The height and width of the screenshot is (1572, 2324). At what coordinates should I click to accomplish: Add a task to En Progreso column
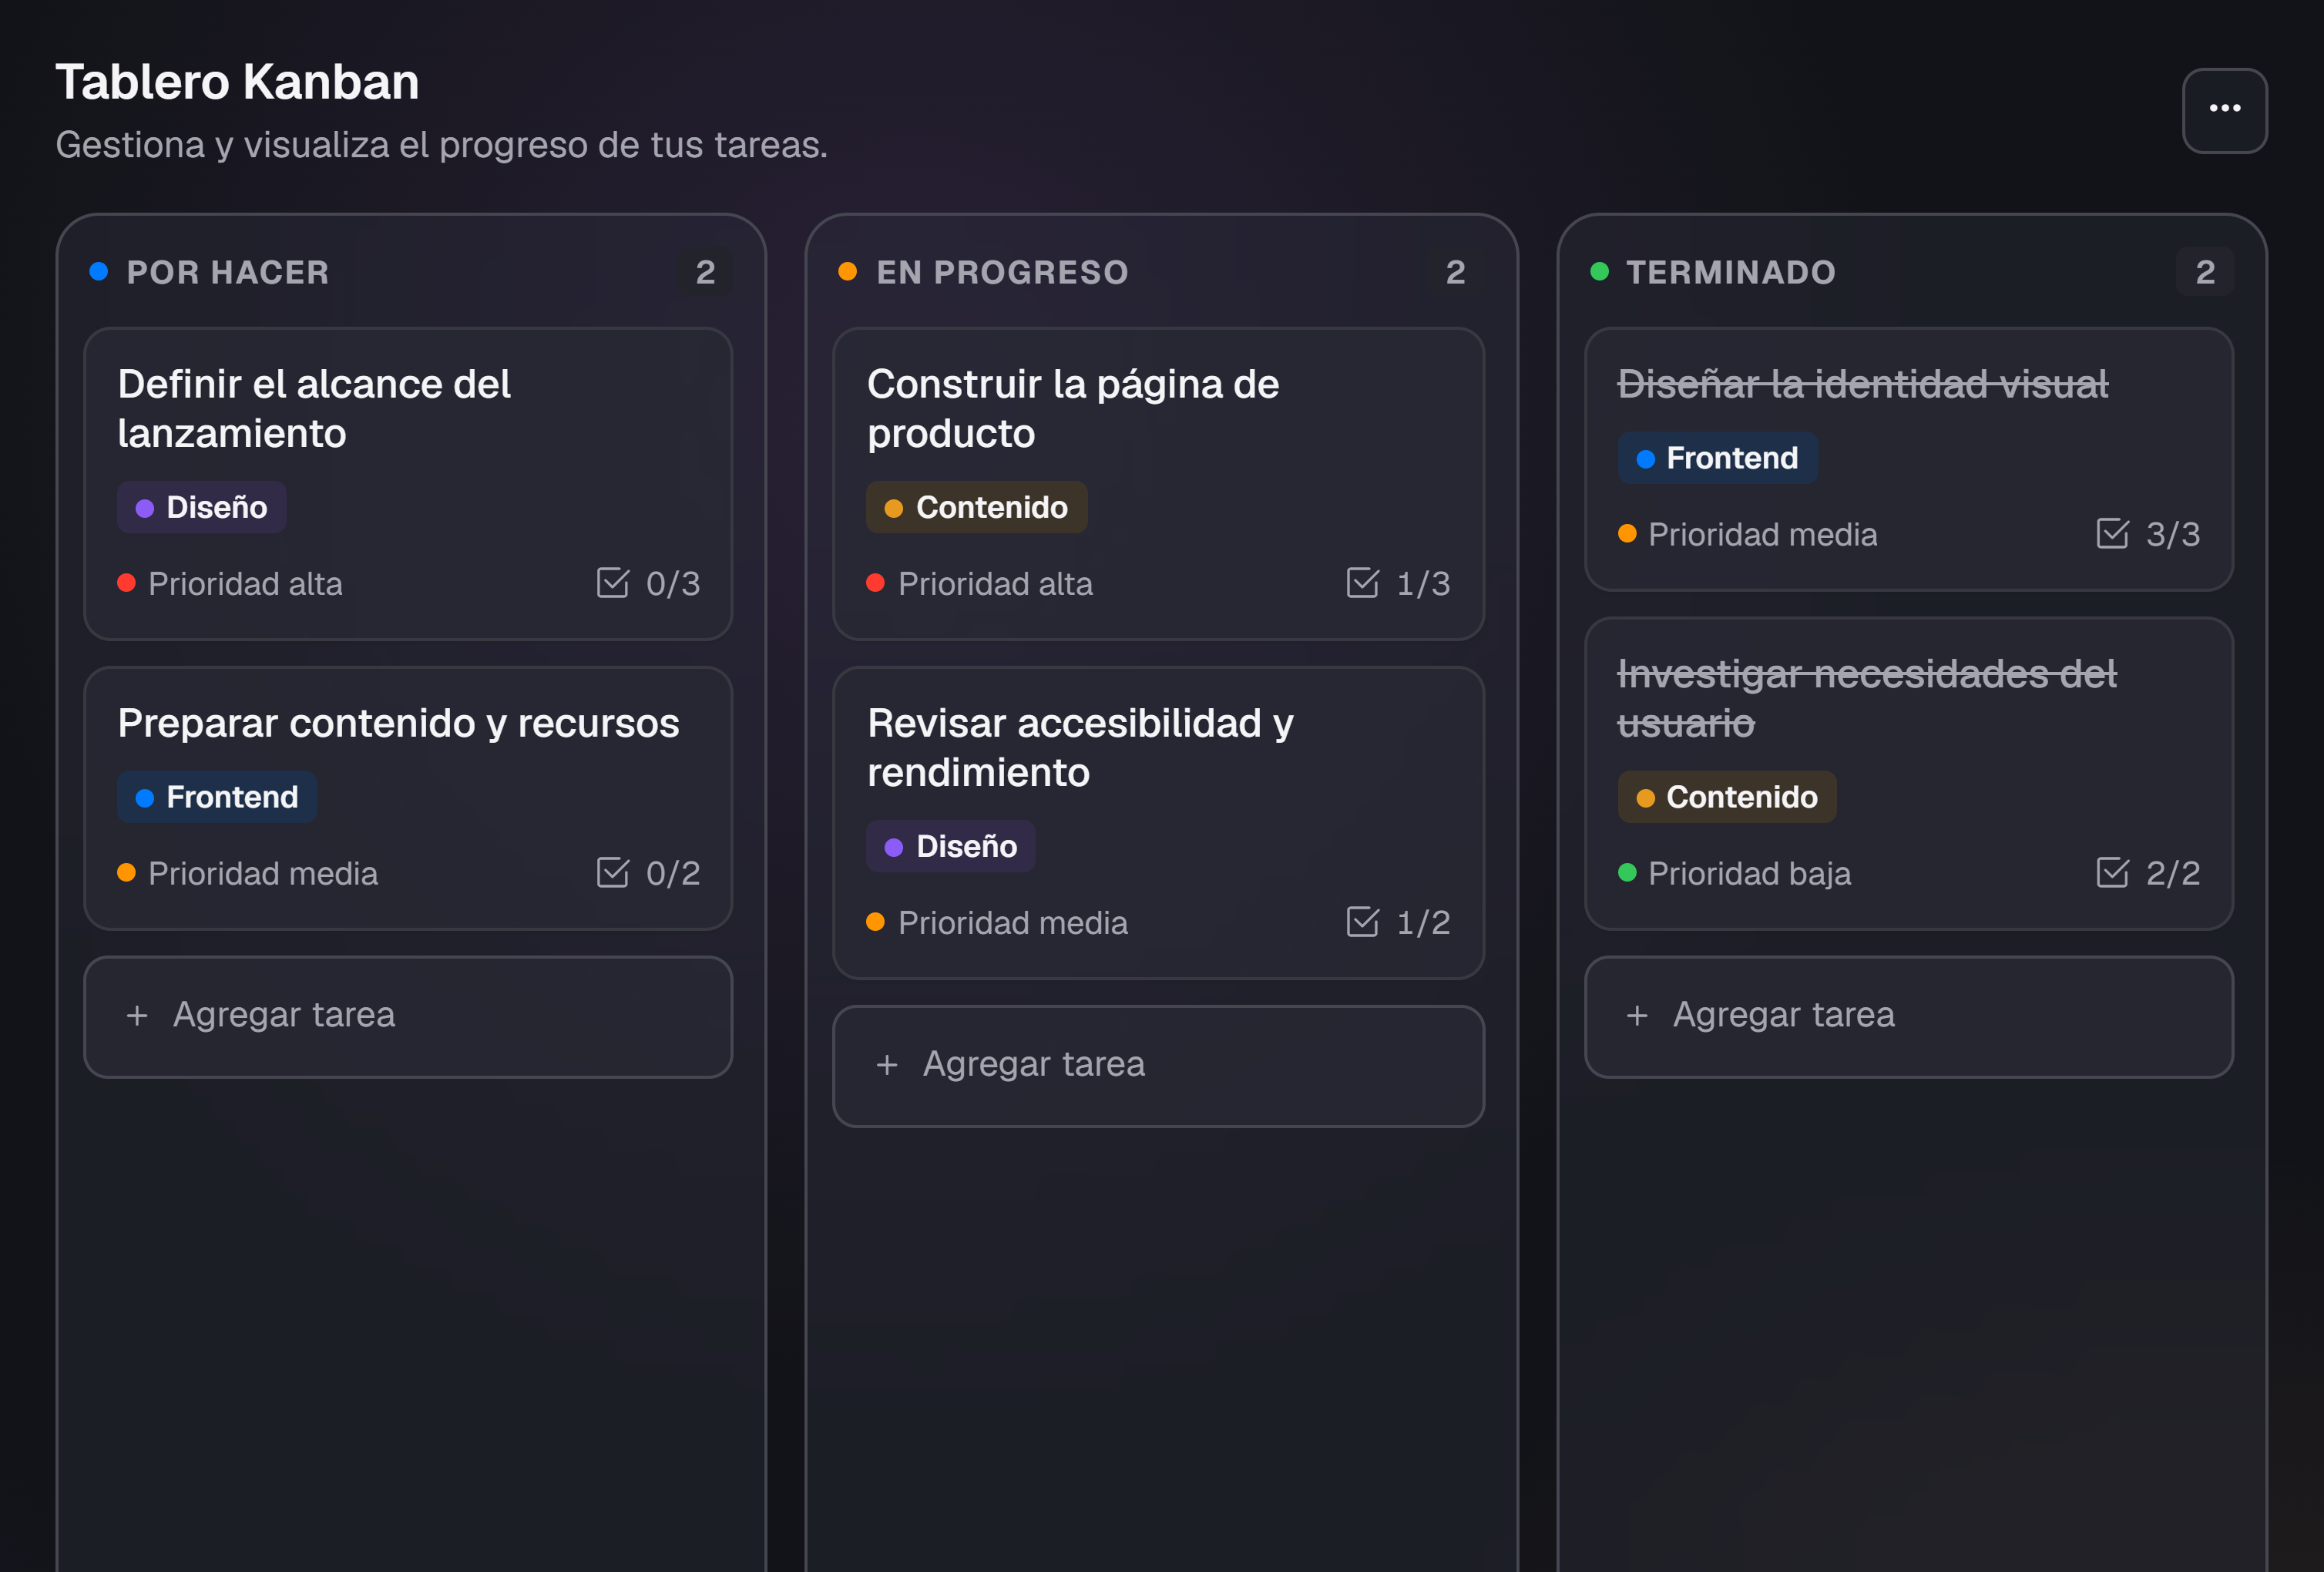point(1158,1065)
